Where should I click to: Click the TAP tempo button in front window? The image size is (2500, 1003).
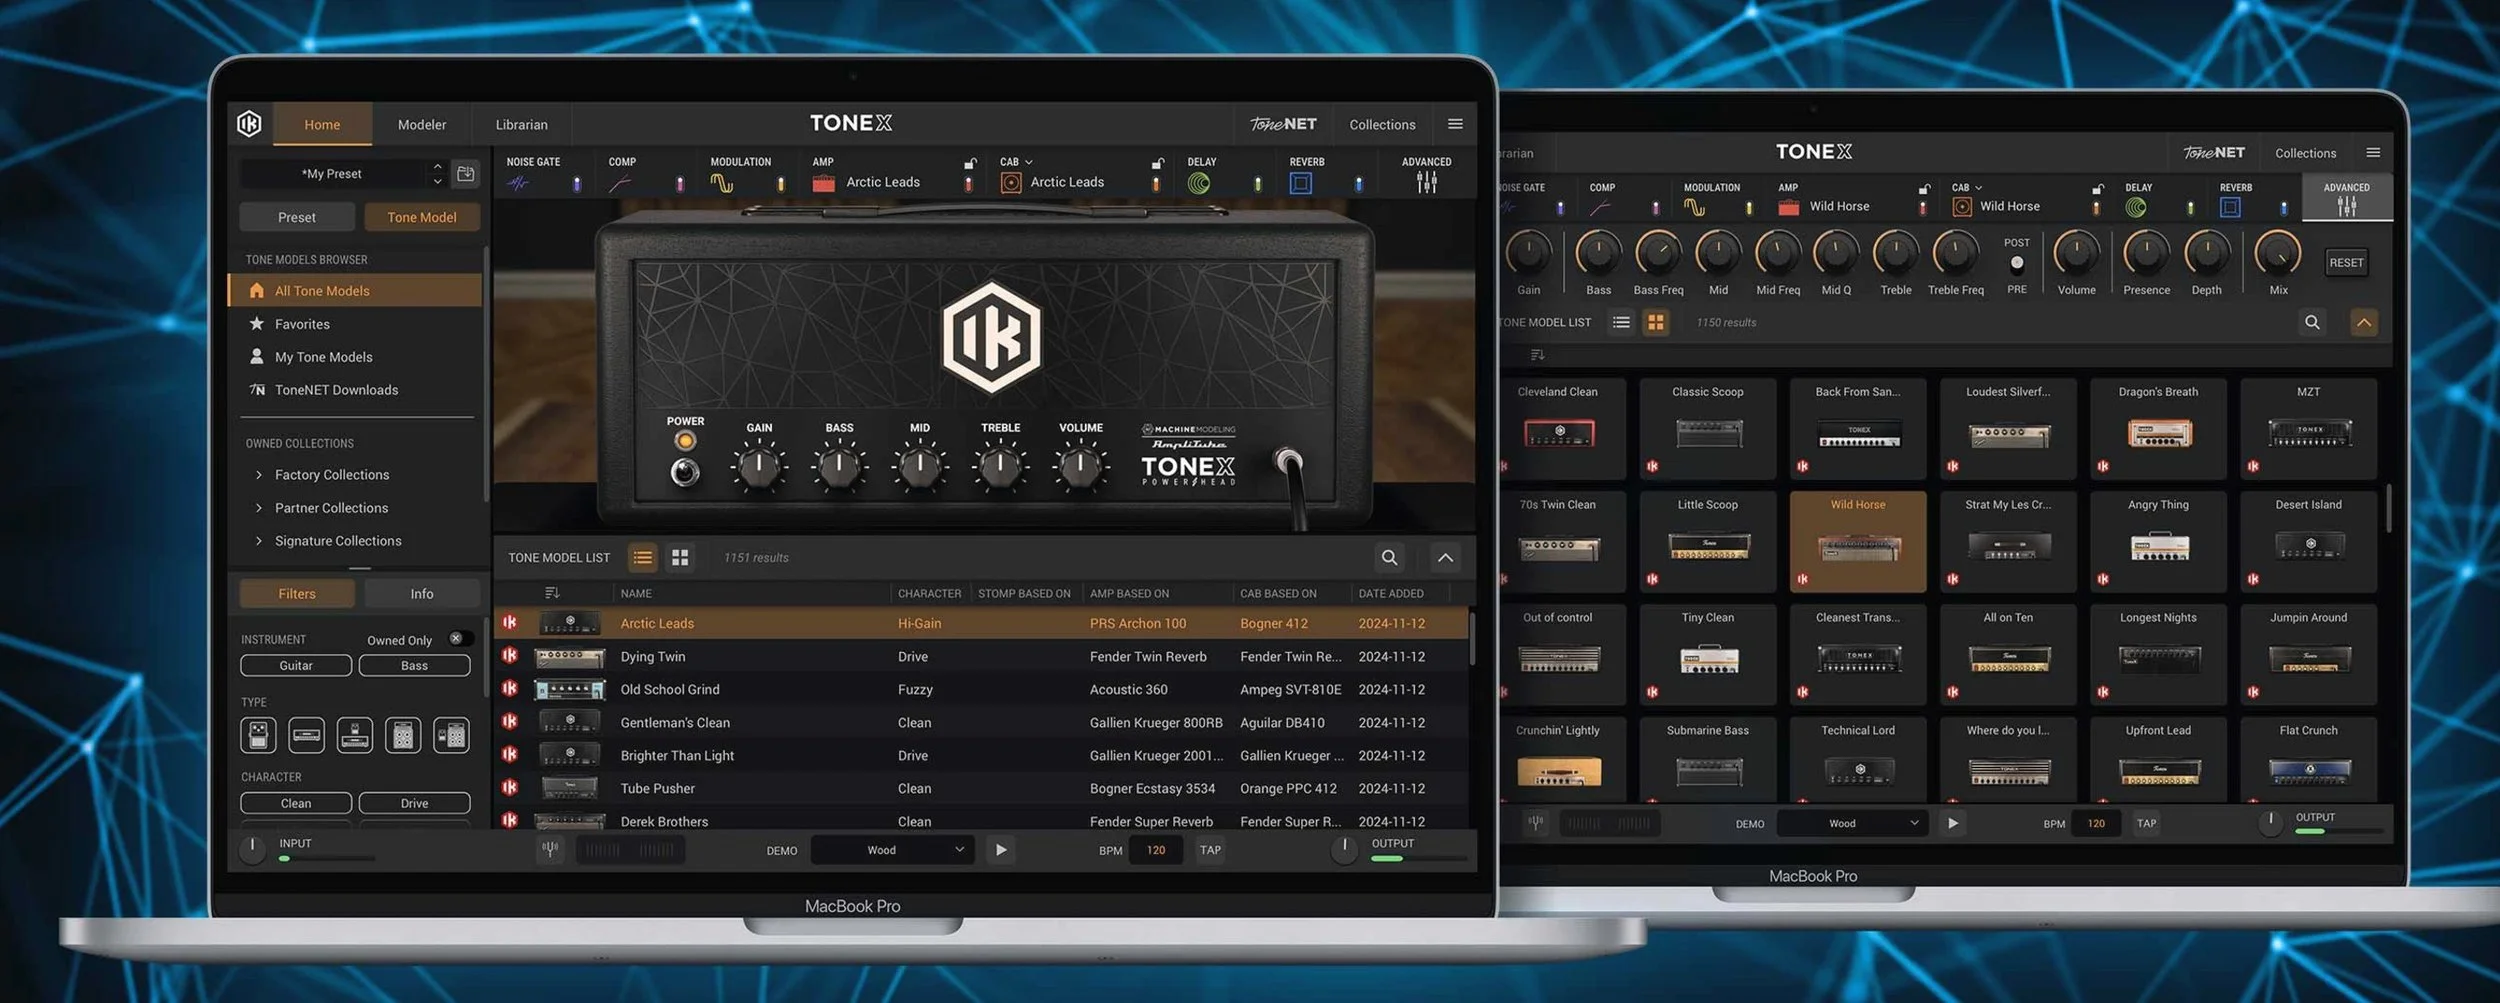1210,850
